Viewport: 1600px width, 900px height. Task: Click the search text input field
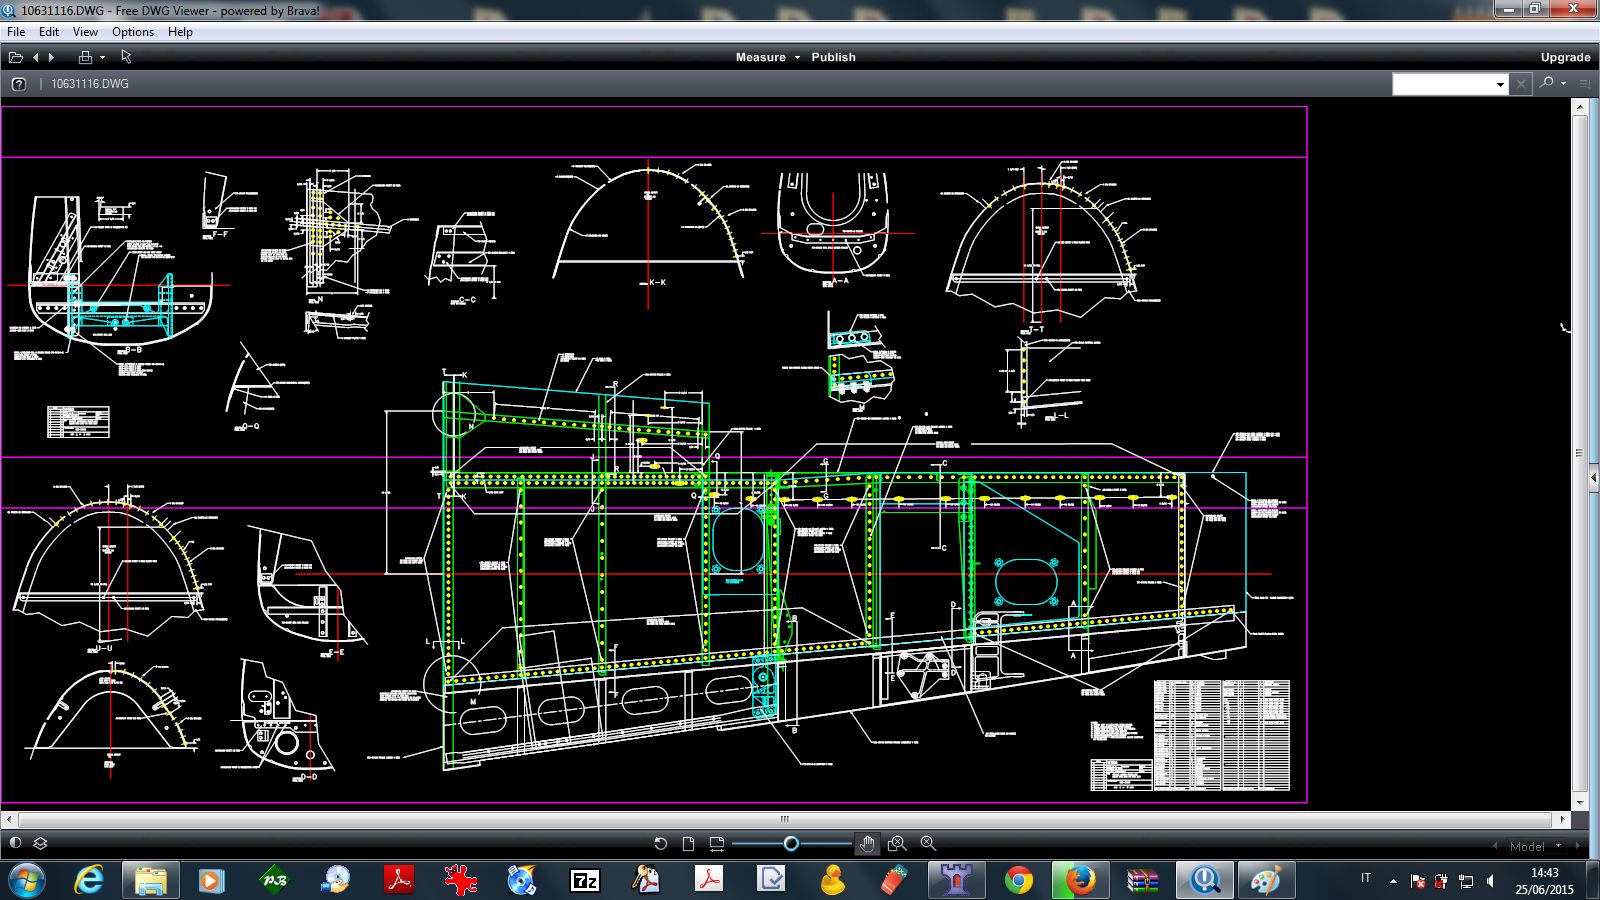click(1442, 84)
